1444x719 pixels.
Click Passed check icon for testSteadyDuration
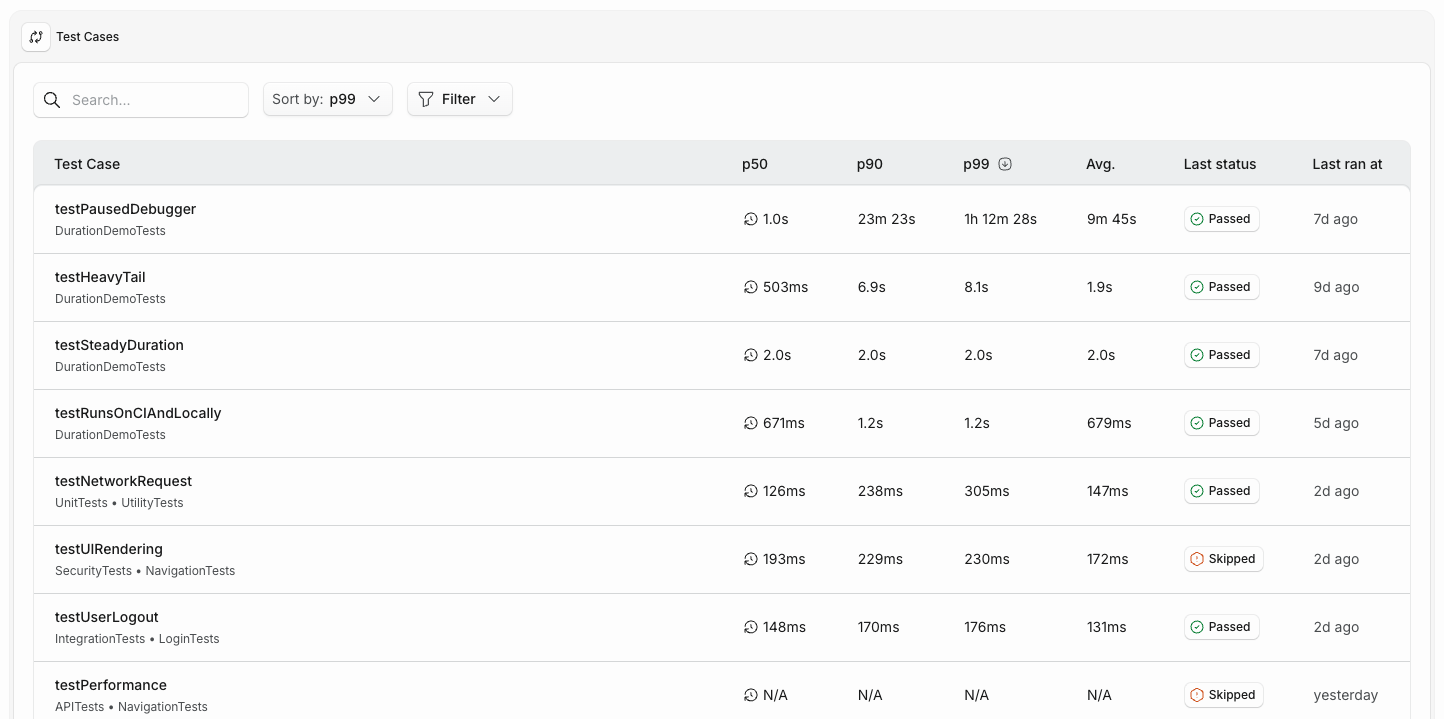[x=1197, y=355]
